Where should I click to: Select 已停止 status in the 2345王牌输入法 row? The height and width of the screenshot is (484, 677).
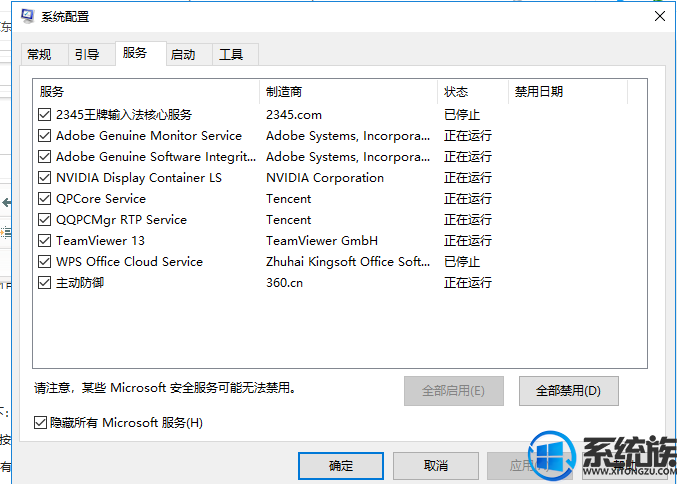point(462,115)
